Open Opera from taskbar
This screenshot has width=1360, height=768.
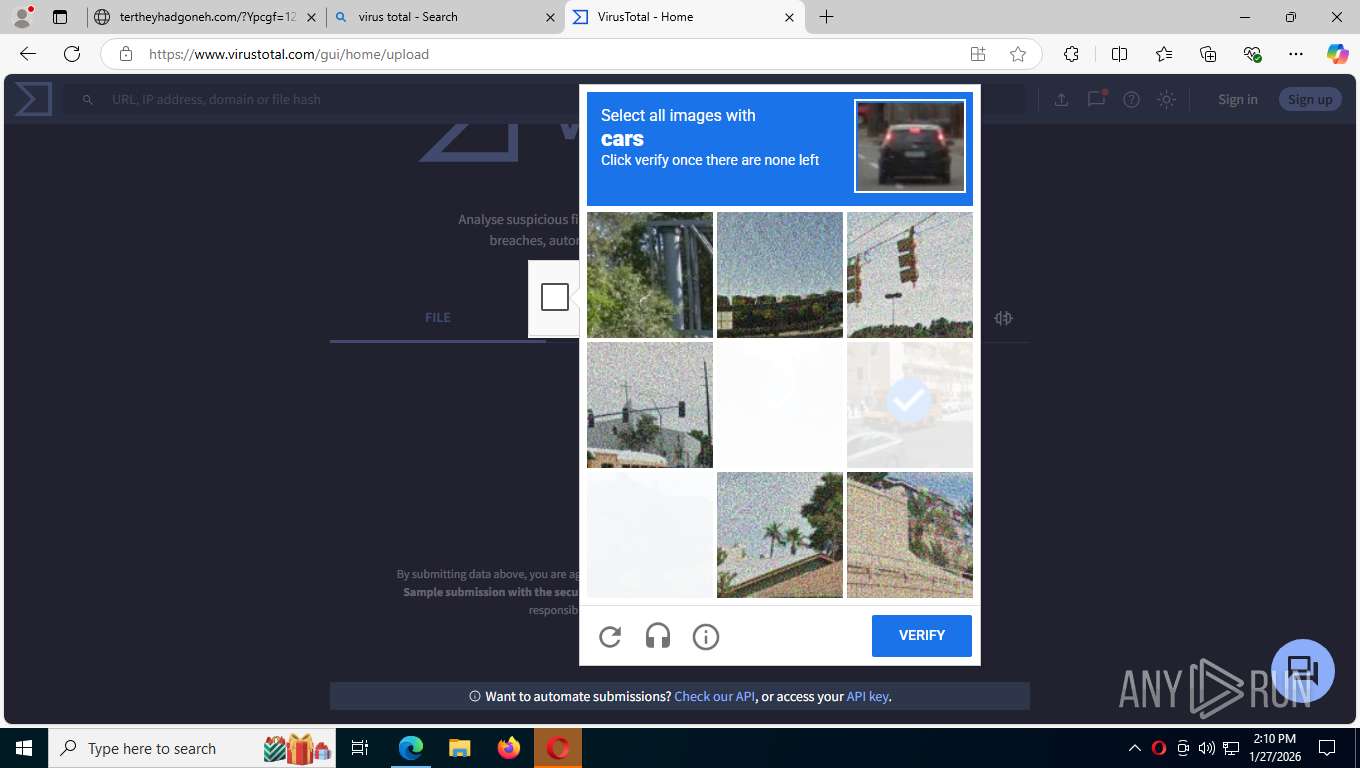click(x=558, y=748)
